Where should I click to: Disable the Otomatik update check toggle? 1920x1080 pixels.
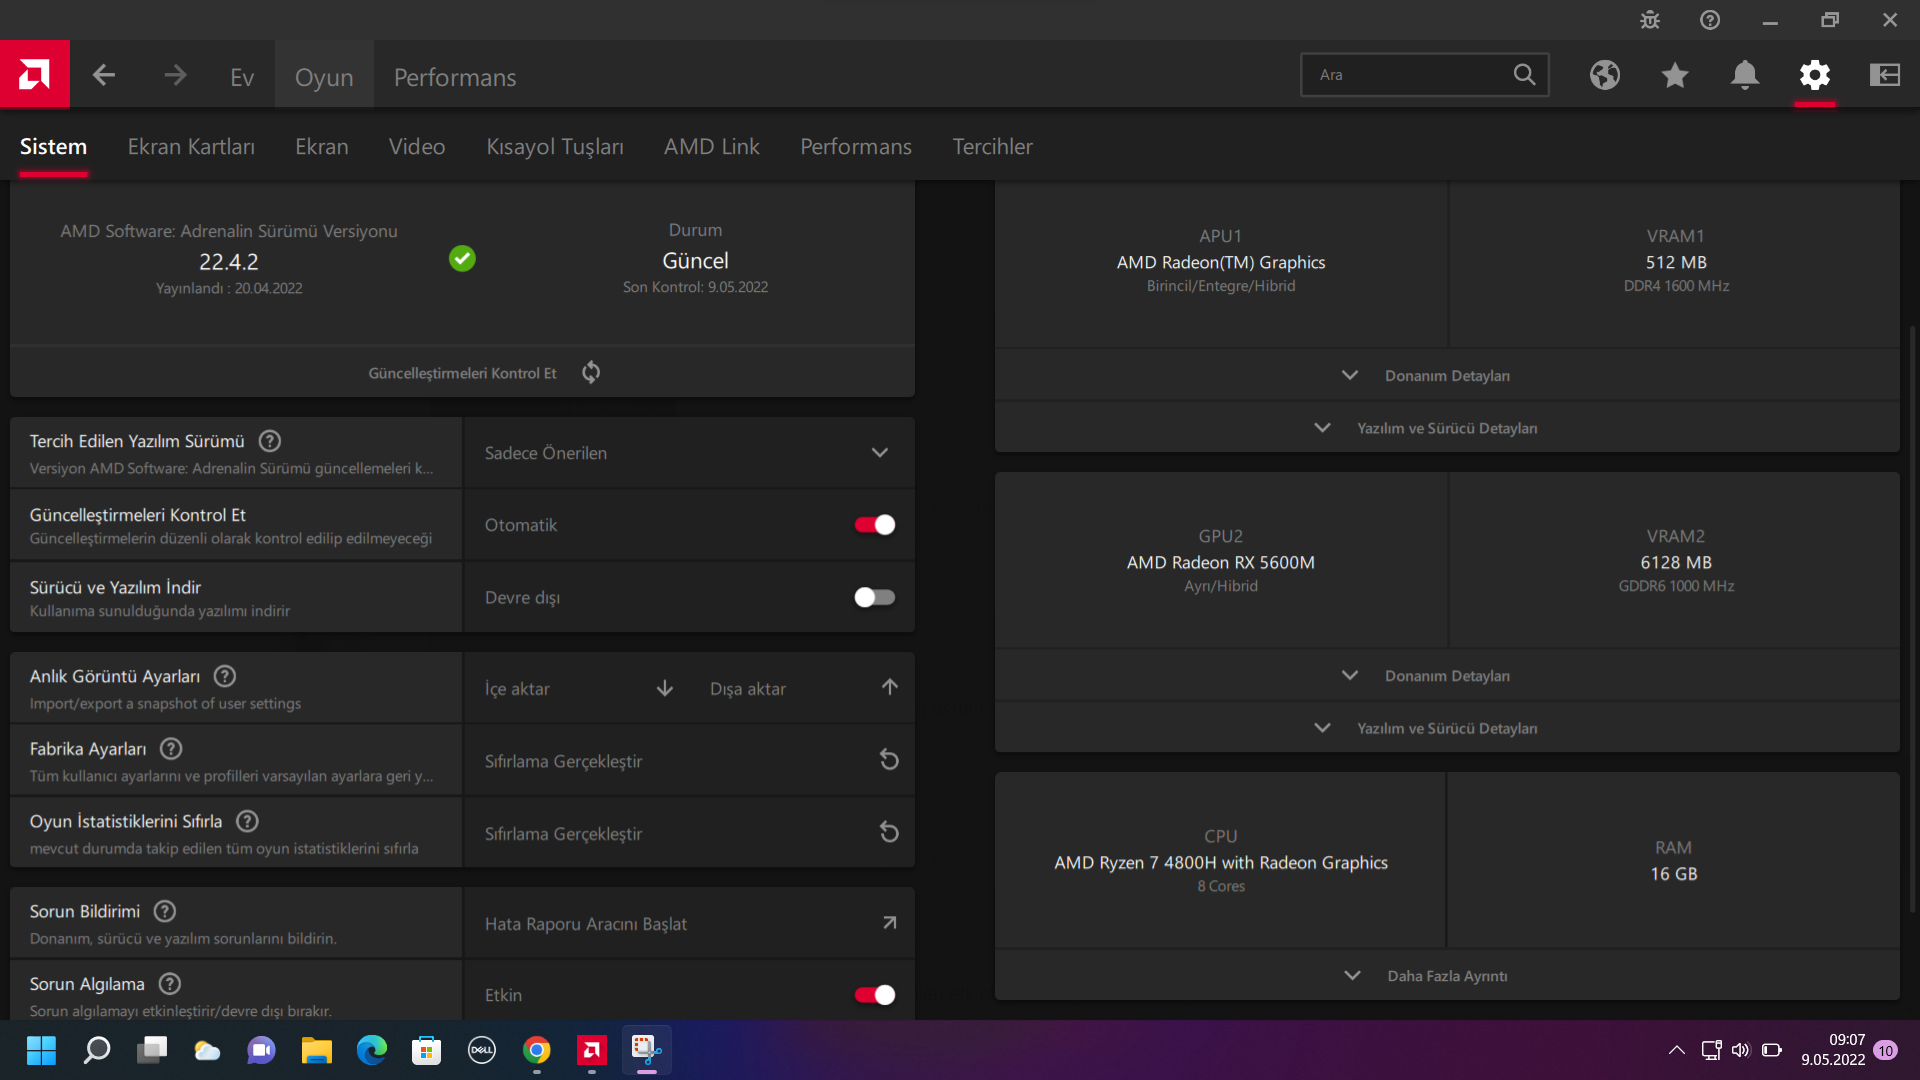click(875, 525)
